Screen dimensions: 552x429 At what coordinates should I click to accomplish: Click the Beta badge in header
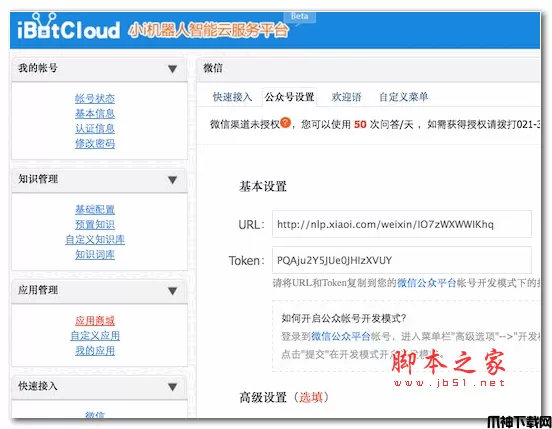point(300,16)
